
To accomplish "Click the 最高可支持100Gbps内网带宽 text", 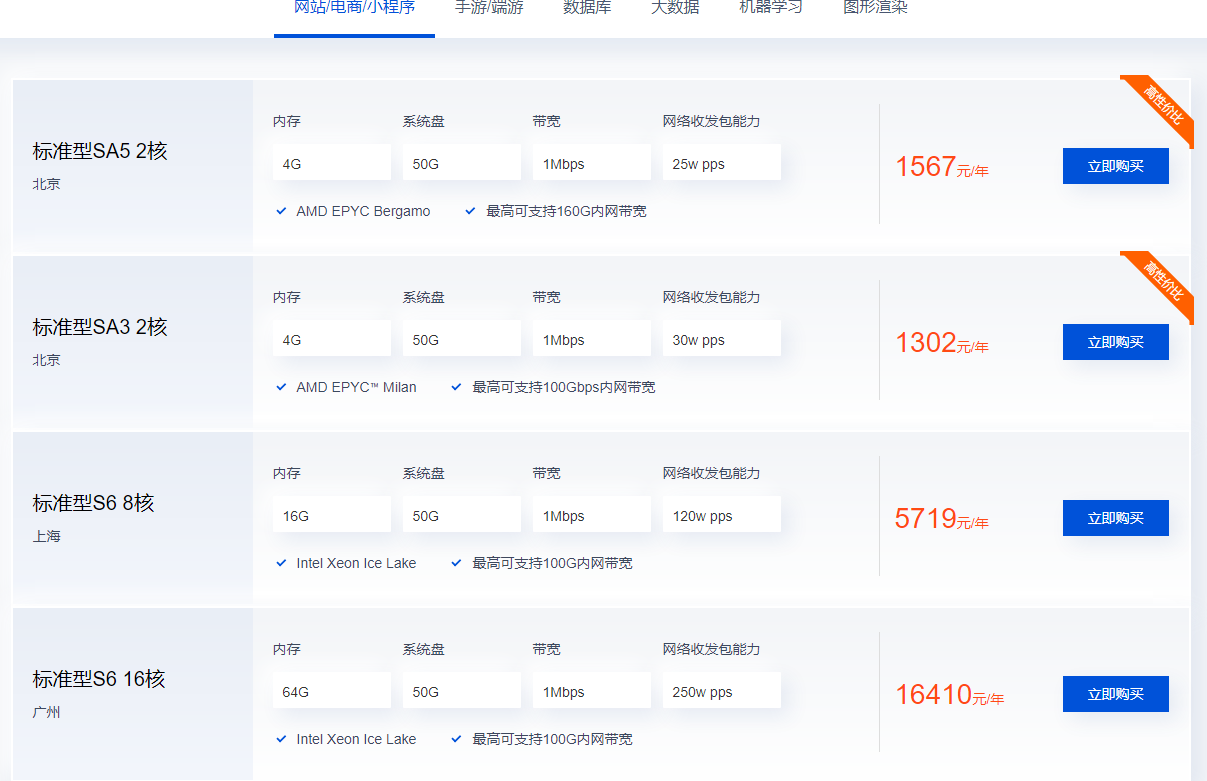I will click(x=564, y=387).
